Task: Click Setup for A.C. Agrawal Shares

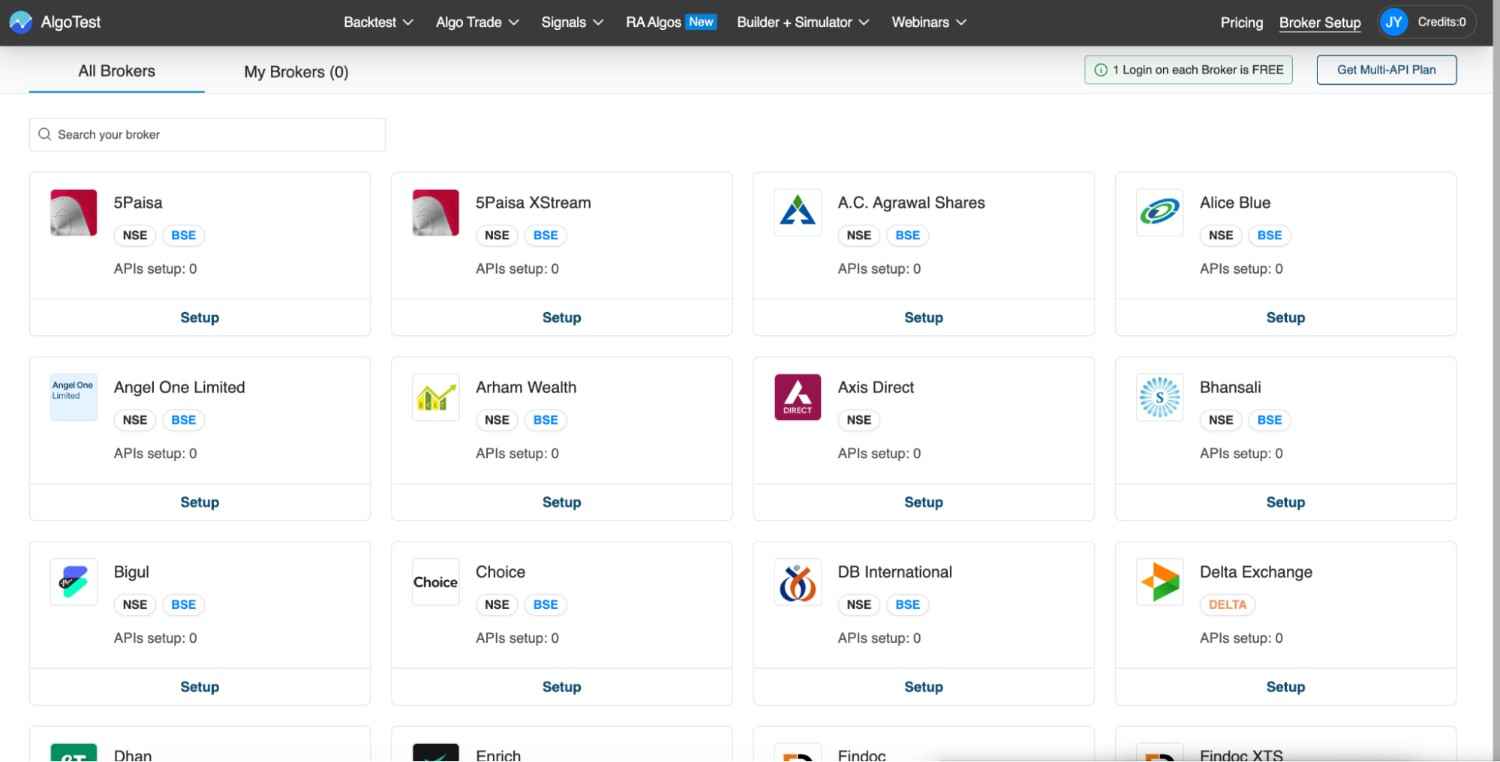Action: click(x=923, y=317)
